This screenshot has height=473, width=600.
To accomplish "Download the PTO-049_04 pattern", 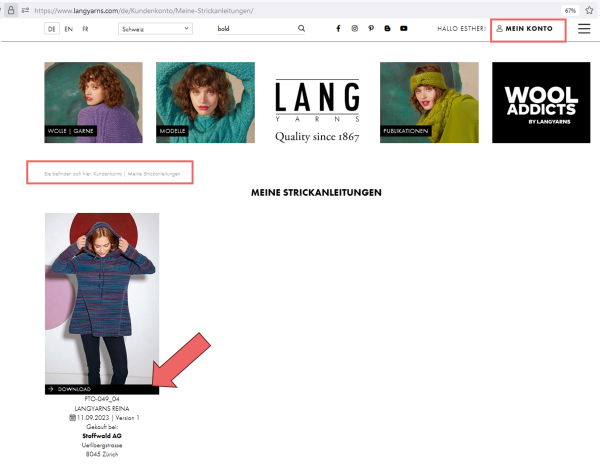I will (101, 389).
